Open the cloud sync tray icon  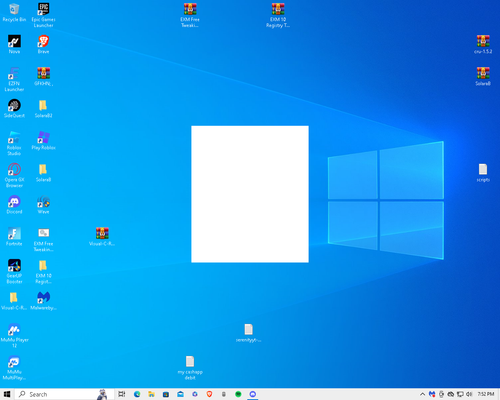pos(451,394)
